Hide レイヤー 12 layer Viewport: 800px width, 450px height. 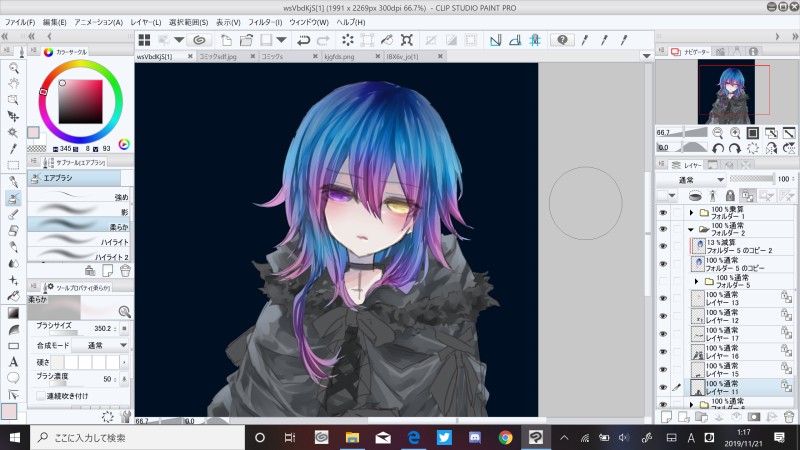[x=663, y=316]
